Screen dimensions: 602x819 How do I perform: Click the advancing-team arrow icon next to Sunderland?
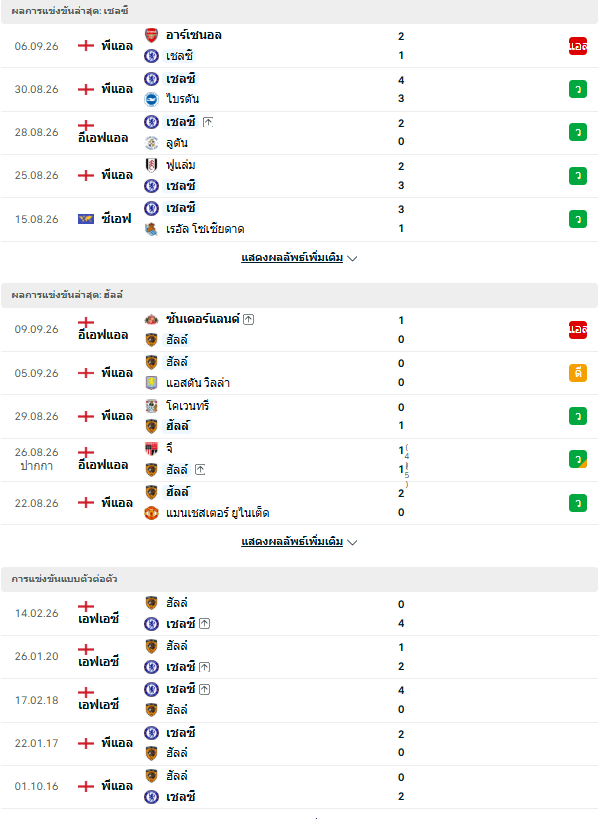point(249,319)
